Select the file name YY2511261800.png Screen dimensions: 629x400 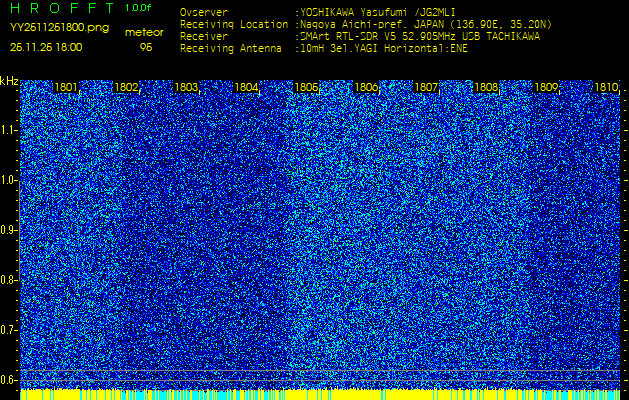tap(59, 28)
